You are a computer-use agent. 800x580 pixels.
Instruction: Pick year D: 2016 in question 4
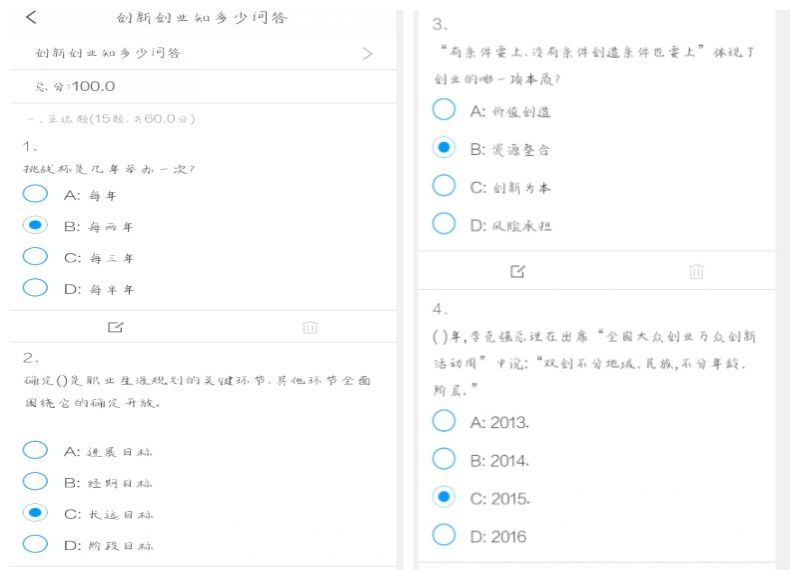[x=444, y=536]
